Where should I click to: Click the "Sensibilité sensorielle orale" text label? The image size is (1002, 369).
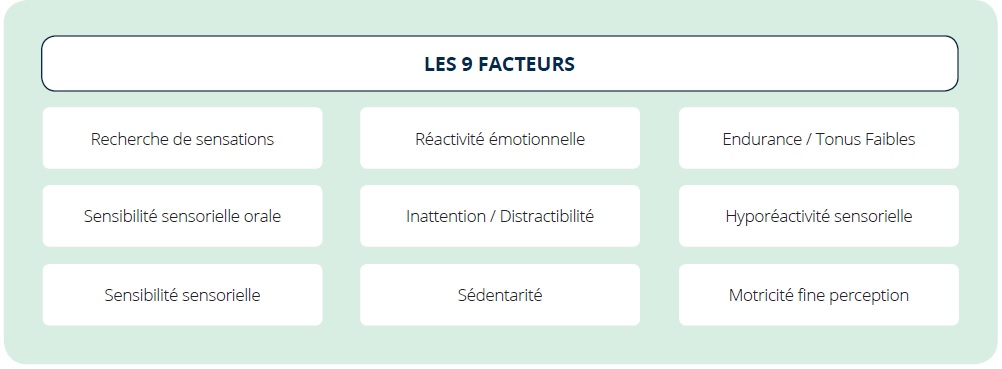[182, 216]
